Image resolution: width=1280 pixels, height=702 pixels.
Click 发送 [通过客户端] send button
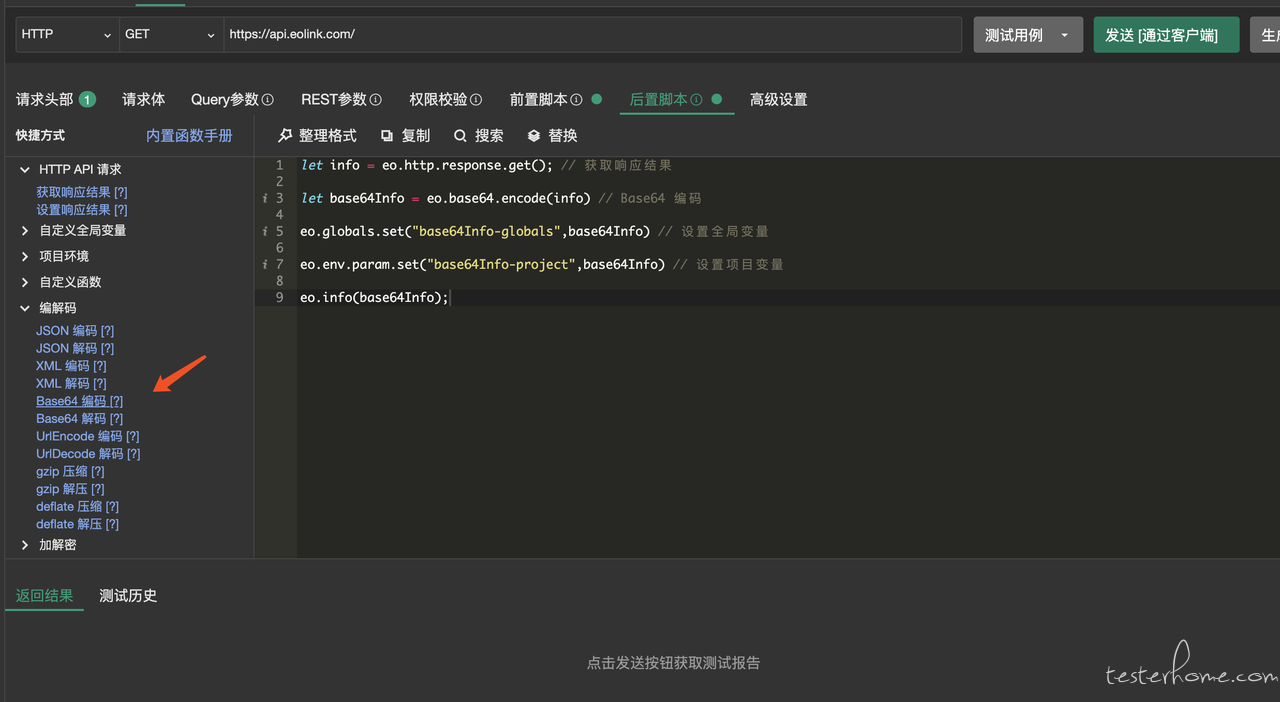coord(1166,35)
